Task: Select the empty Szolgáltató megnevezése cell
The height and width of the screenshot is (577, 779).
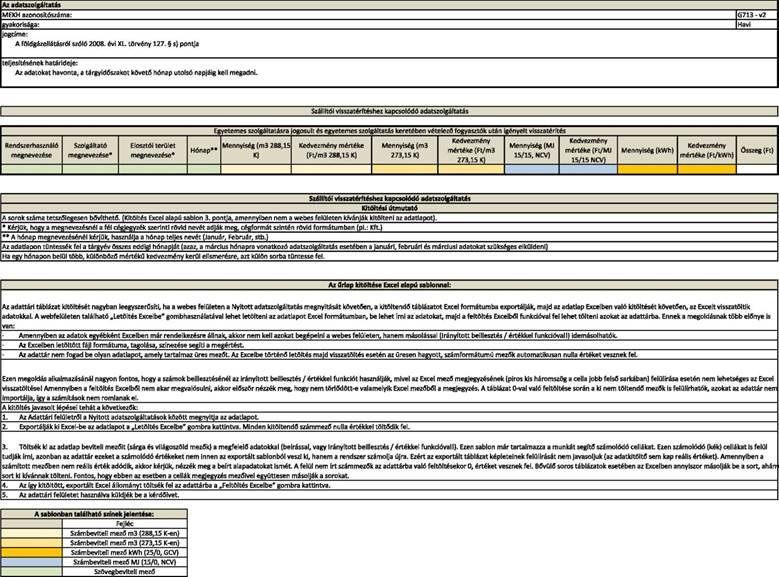Action: [x=90, y=169]
